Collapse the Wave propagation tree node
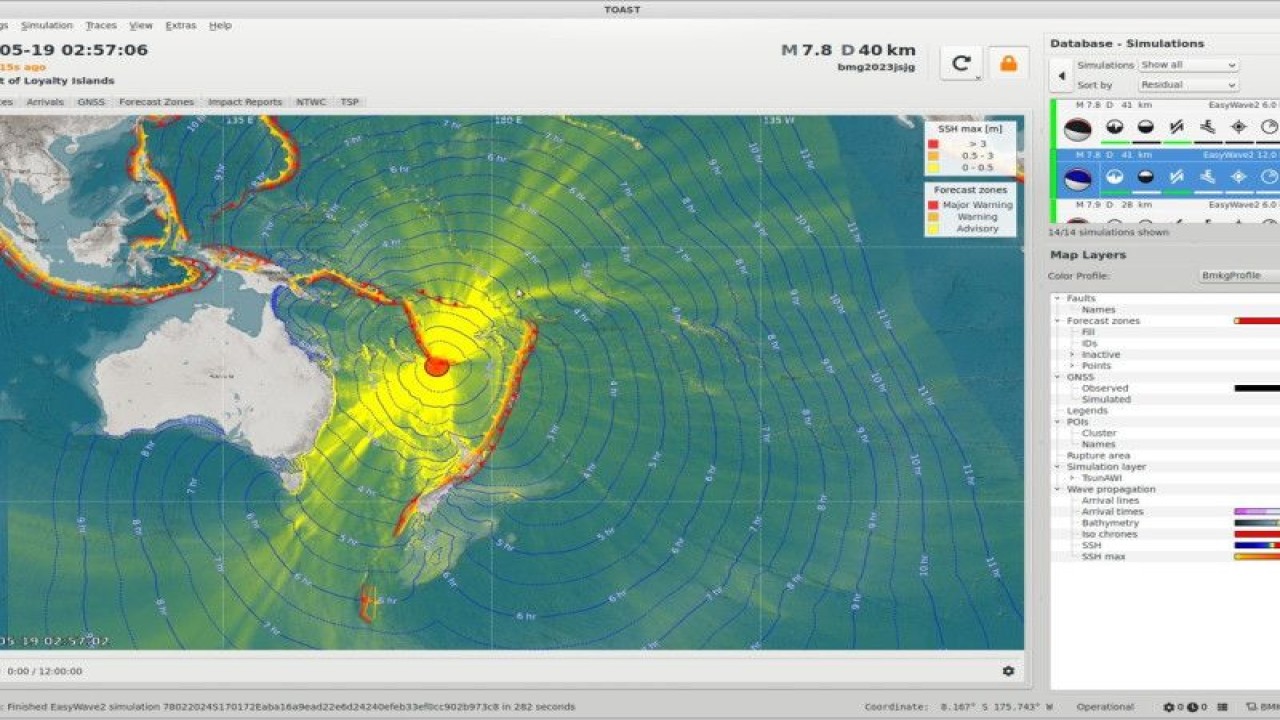 pos(1058,489)
